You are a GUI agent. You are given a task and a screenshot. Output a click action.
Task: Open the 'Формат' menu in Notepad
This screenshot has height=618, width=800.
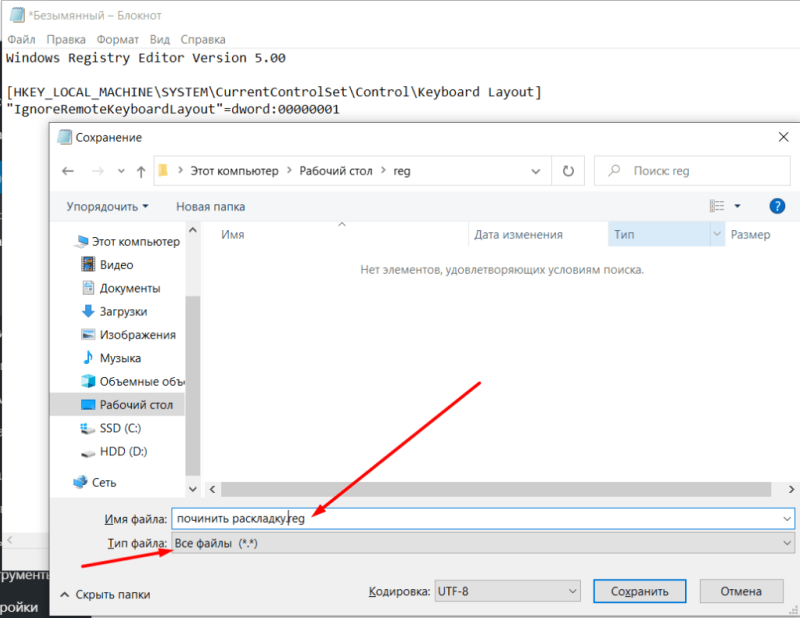coord(118,39)
